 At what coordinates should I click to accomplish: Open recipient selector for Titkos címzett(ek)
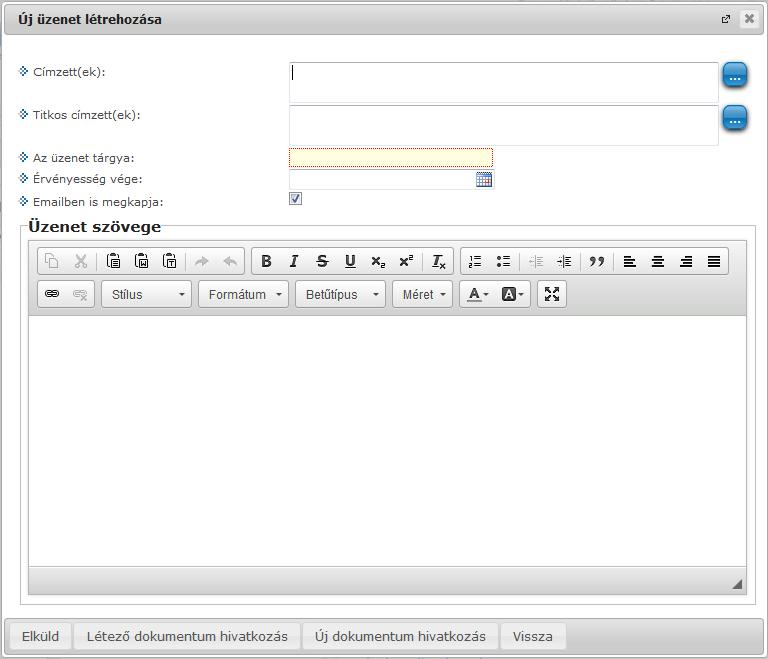click(x=735, y=119)
